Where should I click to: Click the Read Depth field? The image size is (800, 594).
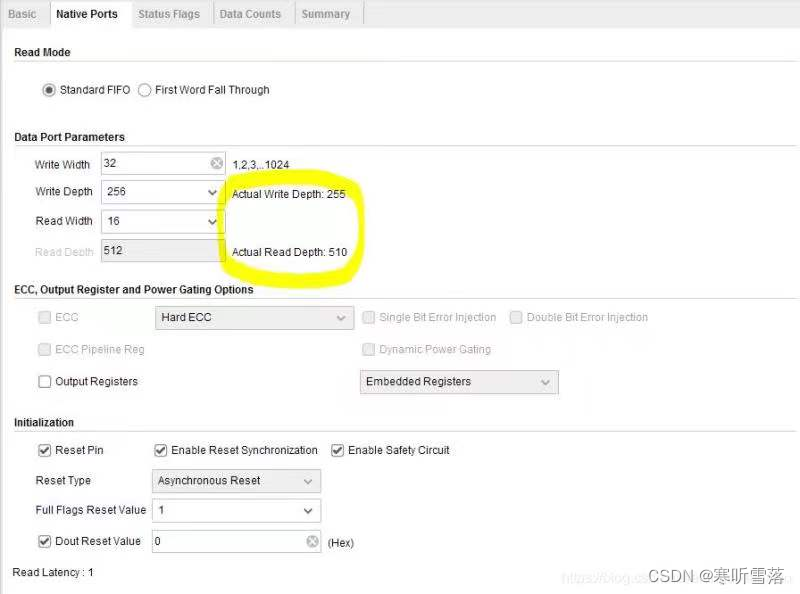tap(161, 251)
